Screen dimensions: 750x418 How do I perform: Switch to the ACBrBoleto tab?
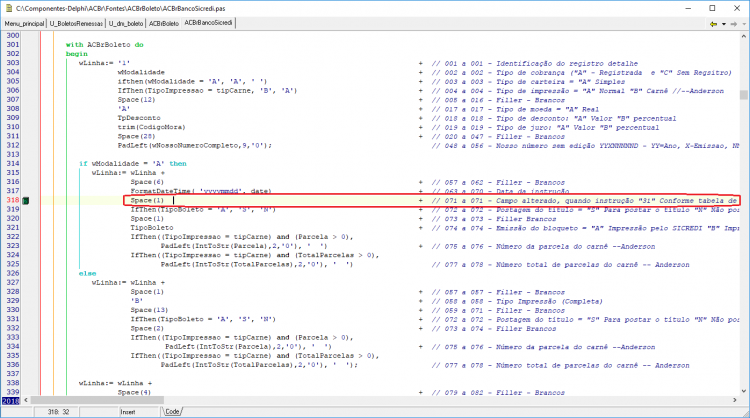[164, 23]
